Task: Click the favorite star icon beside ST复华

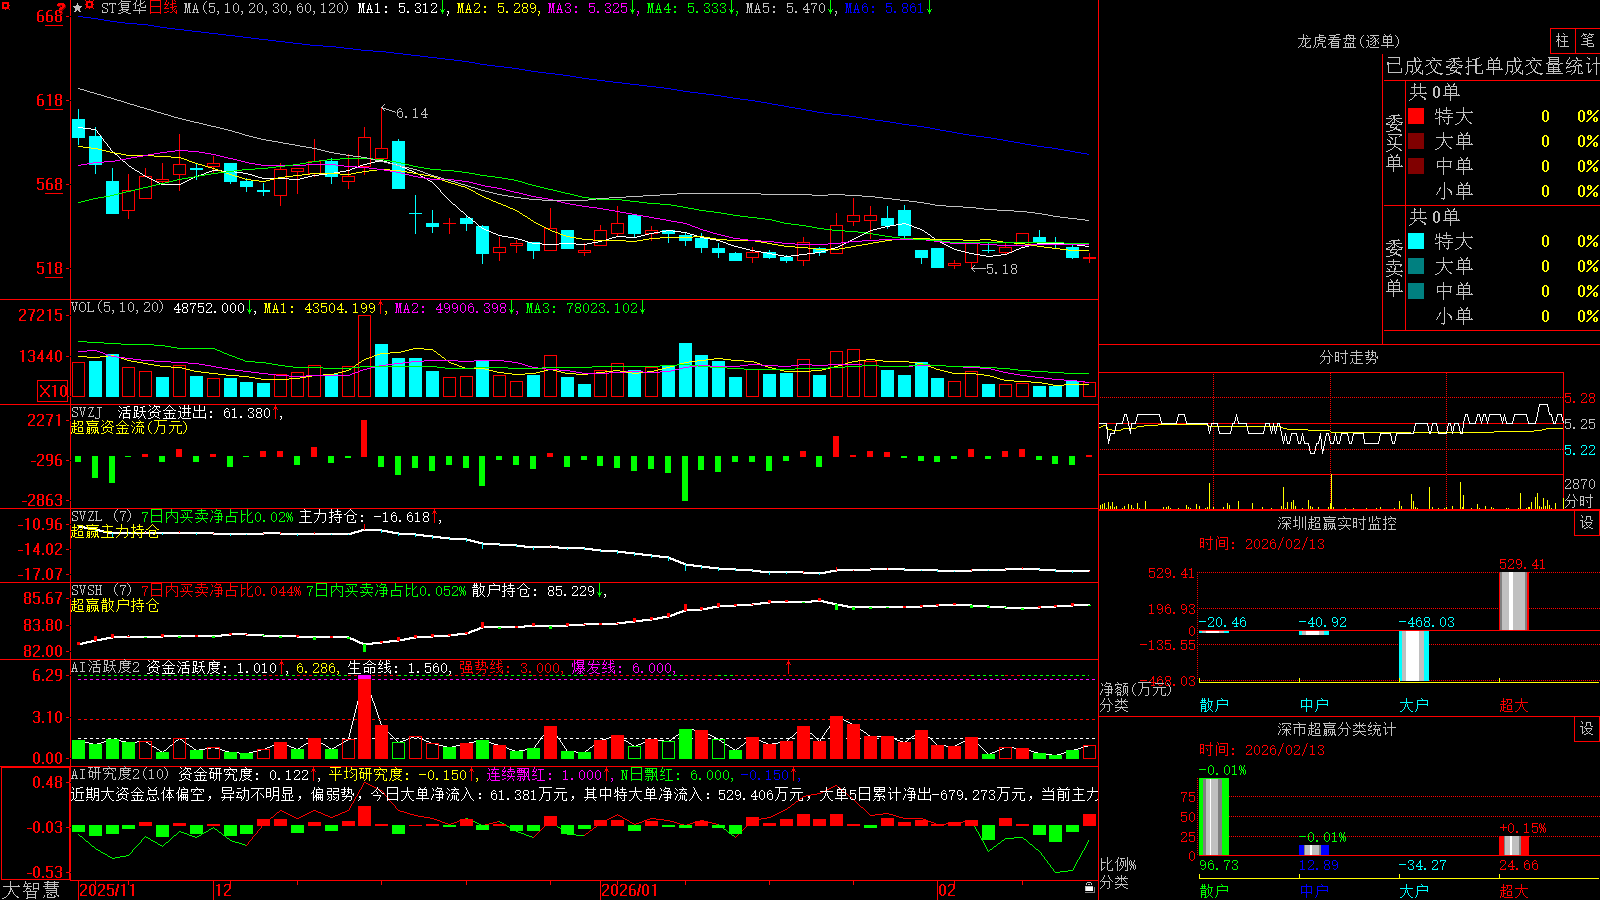Action: [x=78, y=8]
